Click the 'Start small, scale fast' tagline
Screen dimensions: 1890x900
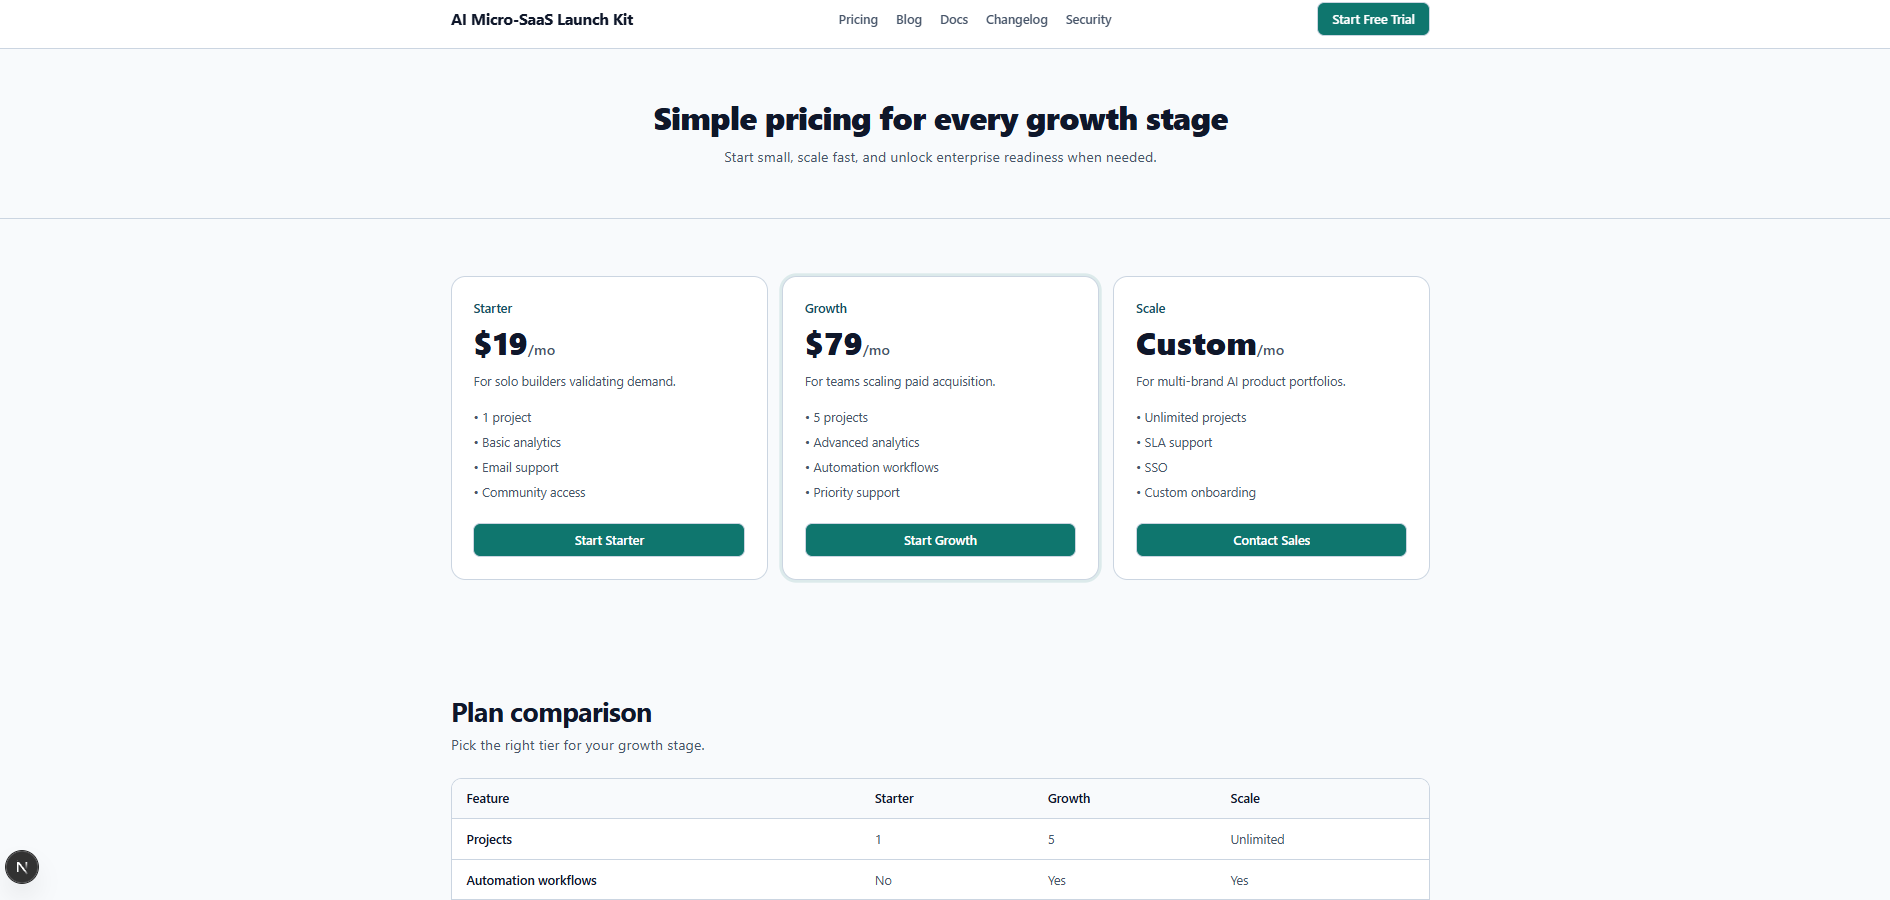click(x=940, y=158)
